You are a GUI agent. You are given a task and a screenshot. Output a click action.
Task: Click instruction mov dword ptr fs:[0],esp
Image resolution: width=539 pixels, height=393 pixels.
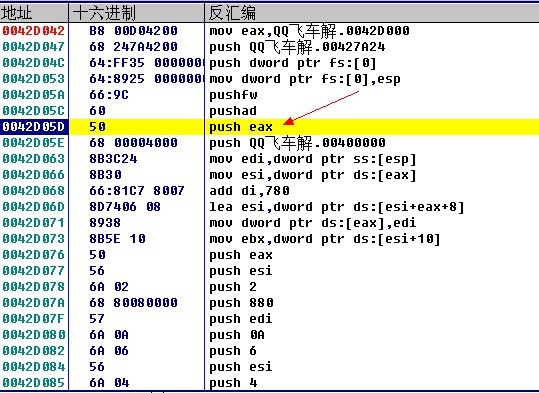coord(305,79)
